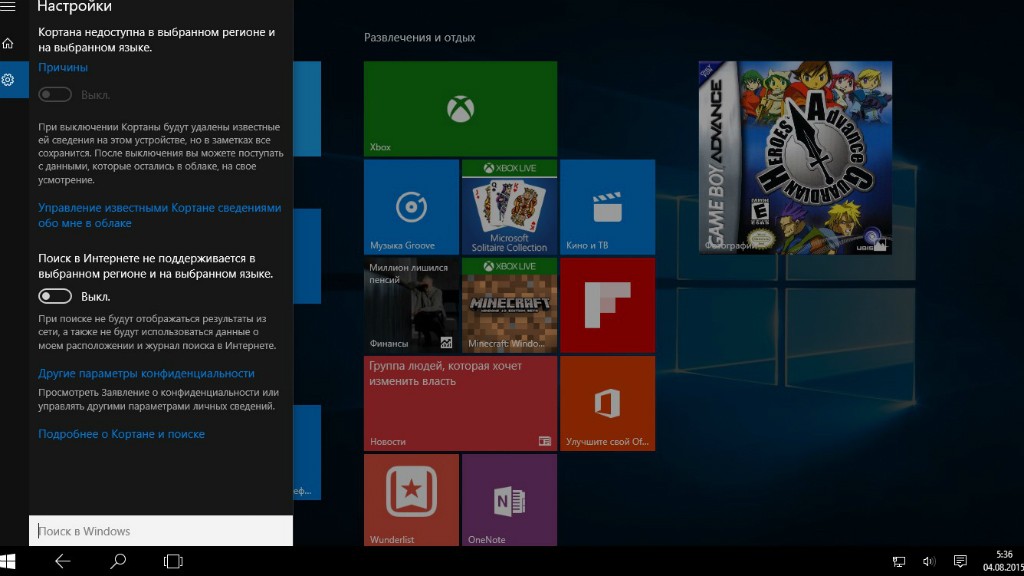Viewport: 1024px width, 576px height.
Task: Open the Game Boy Advance photo tile
Action: coord(795,158)
